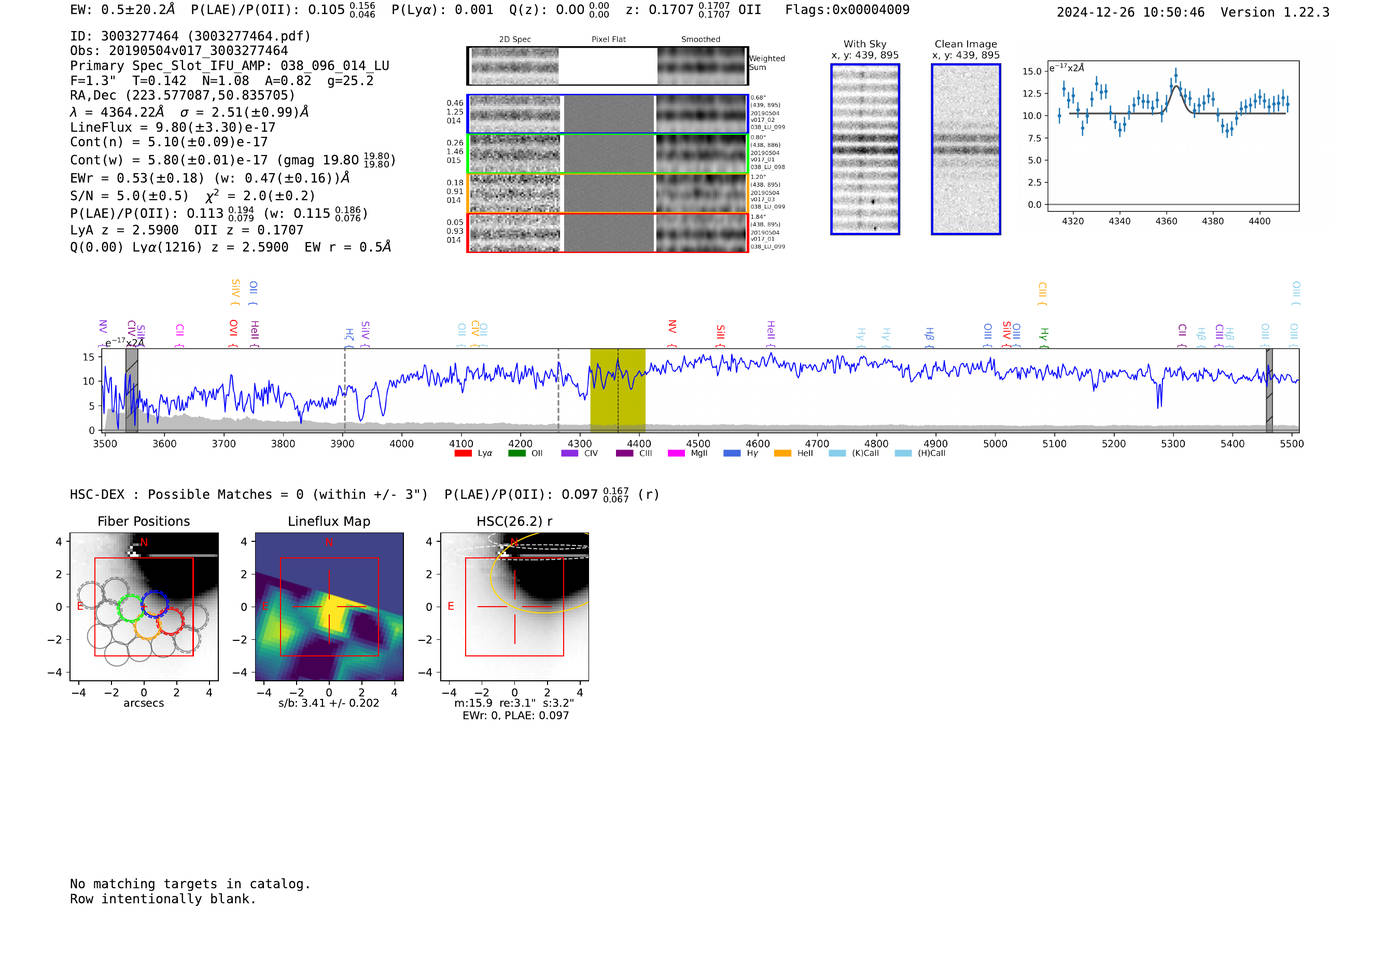Click the orange CIII label above 5080 Å

coord(1042,292)
